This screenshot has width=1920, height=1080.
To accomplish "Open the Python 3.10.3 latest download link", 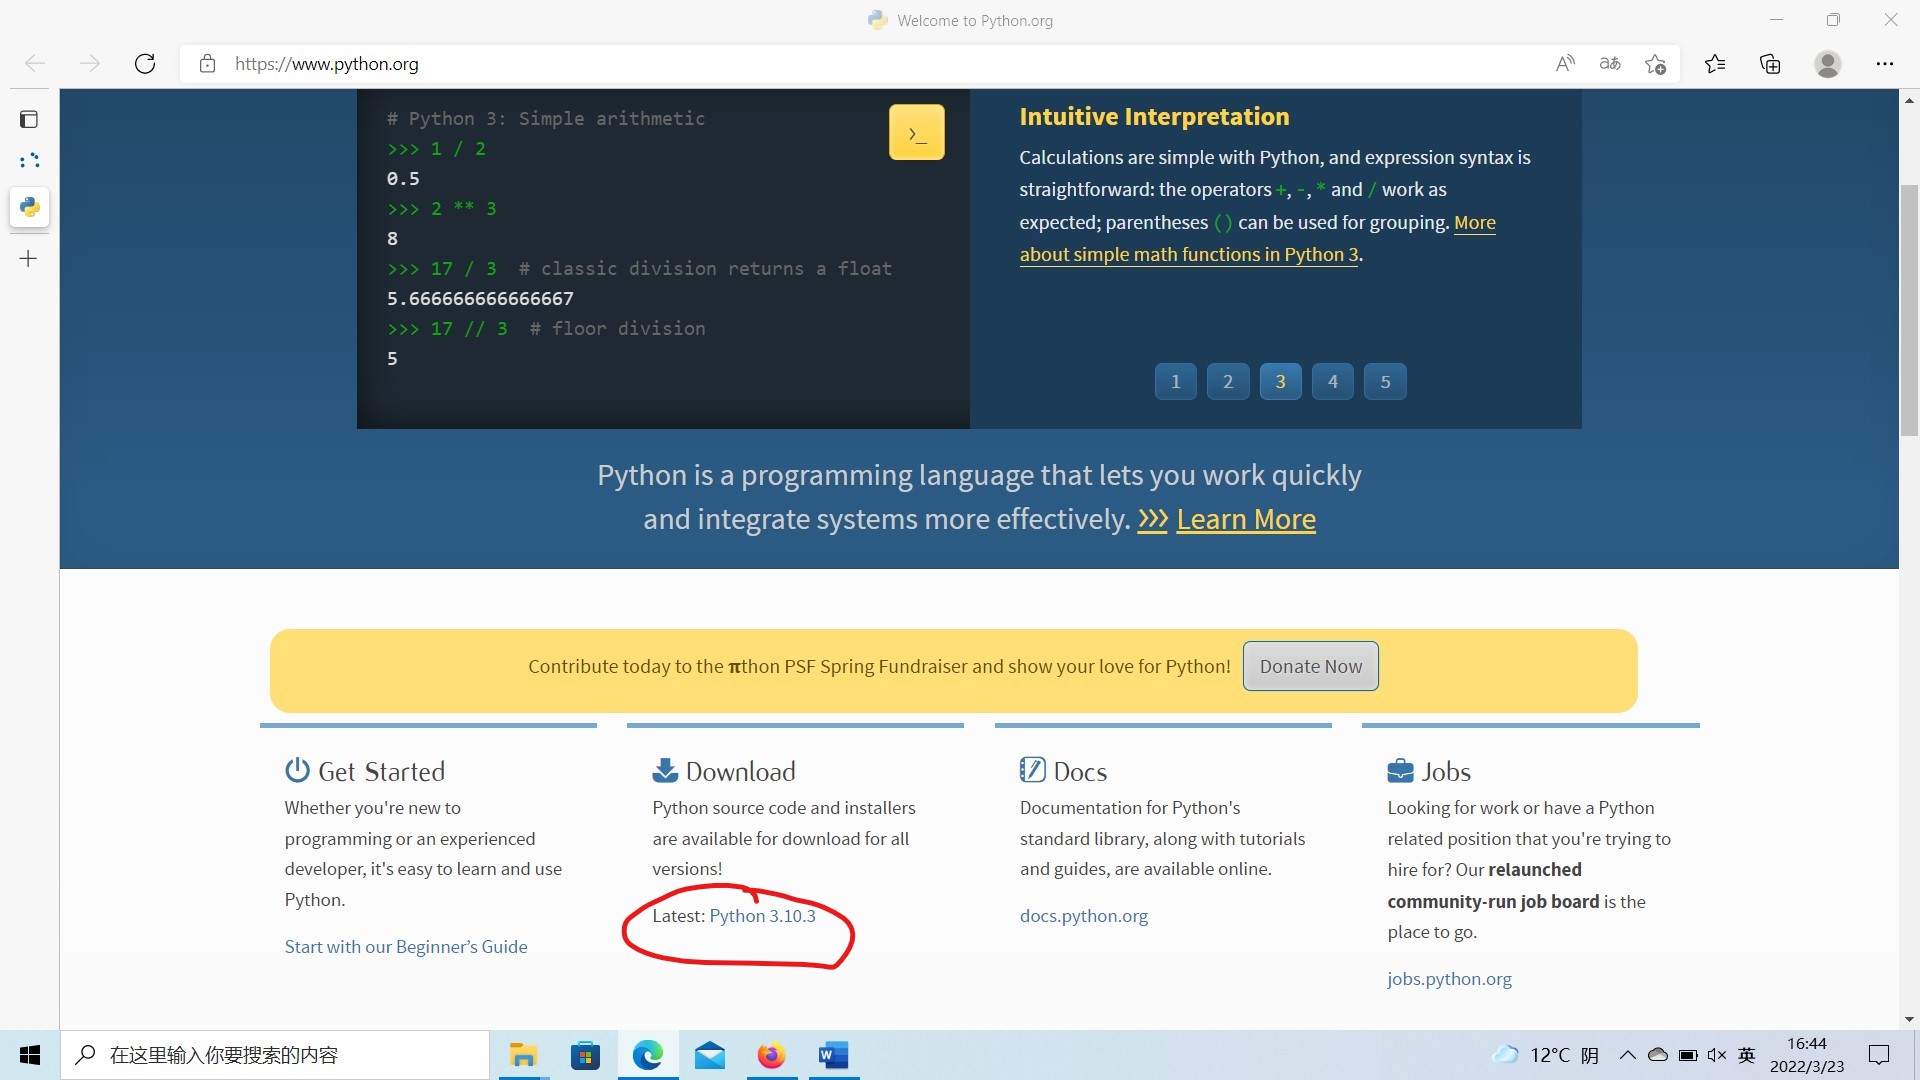I will [762, 916].
